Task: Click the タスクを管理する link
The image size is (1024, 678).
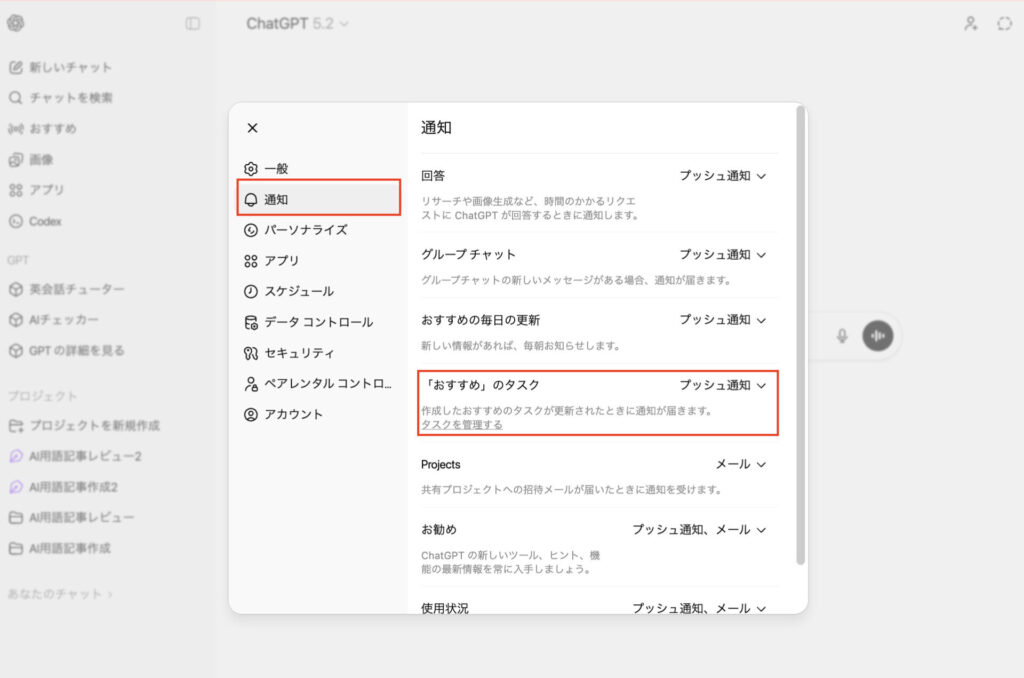Action: click(462, 424)
